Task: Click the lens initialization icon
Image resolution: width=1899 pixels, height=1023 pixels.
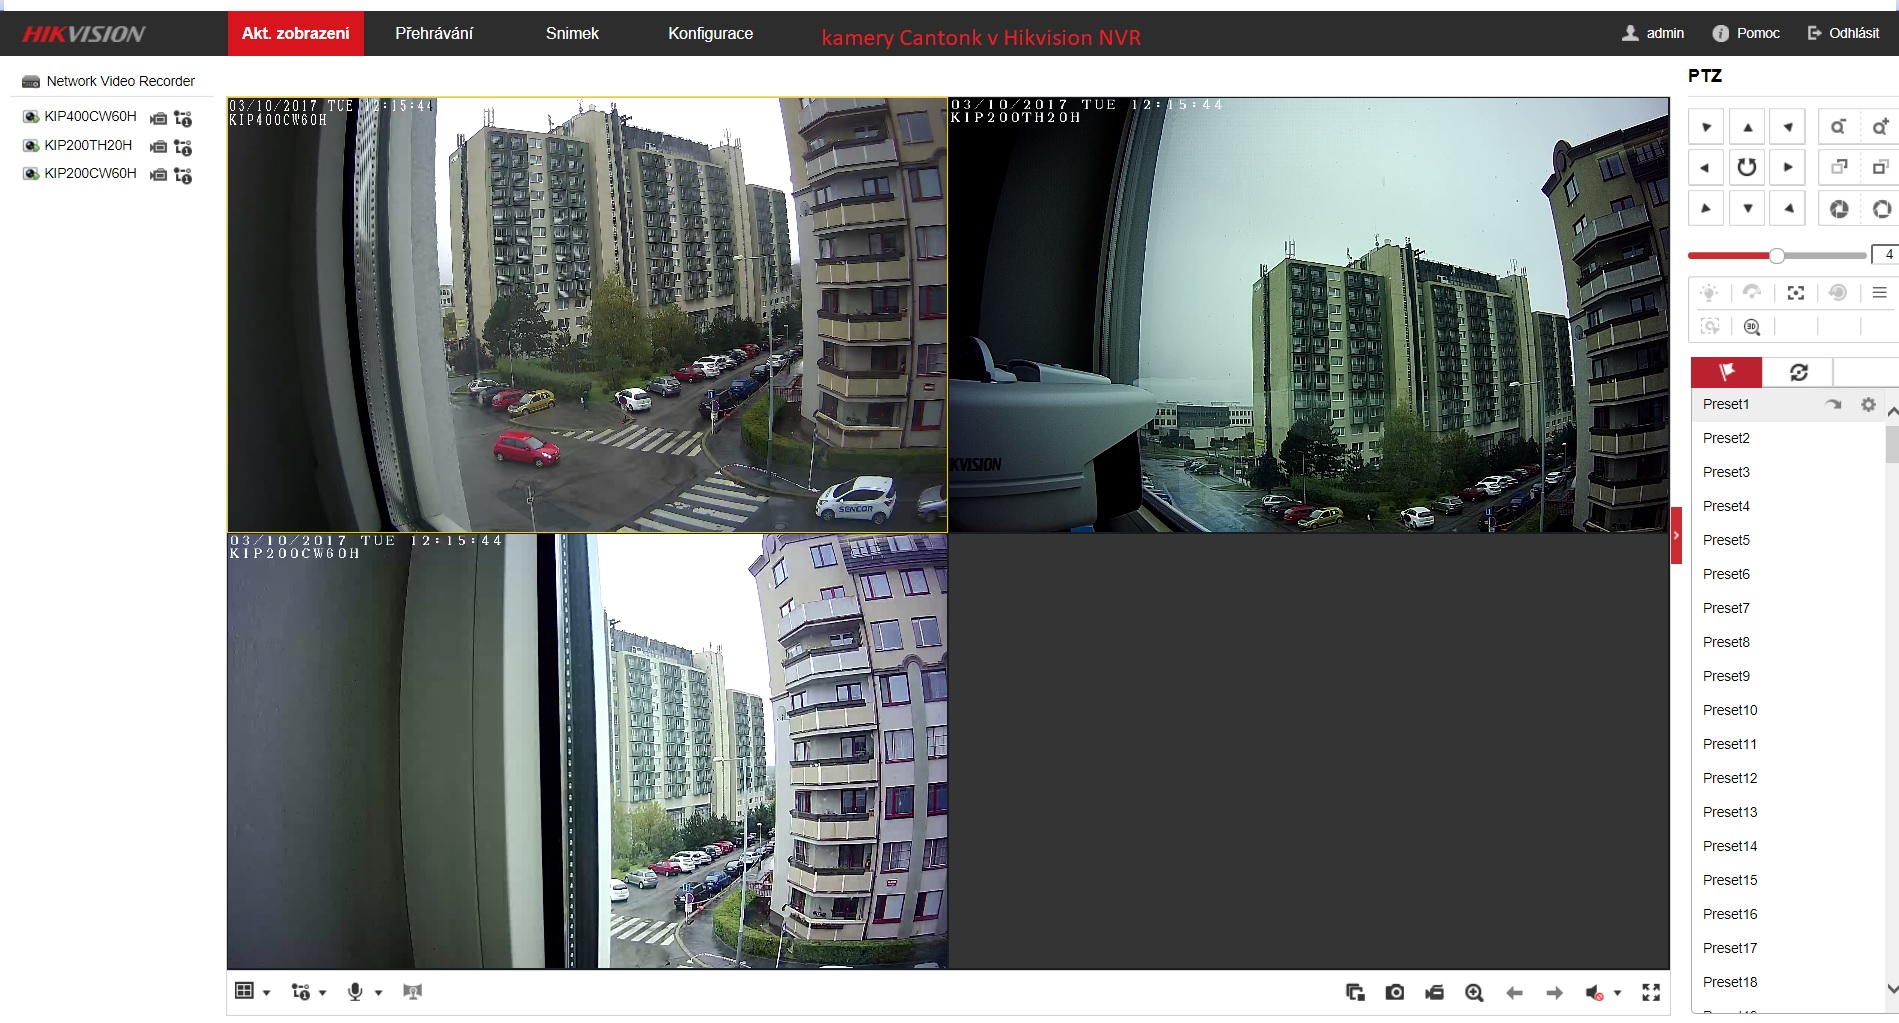Action: (x=1838, y=293)
